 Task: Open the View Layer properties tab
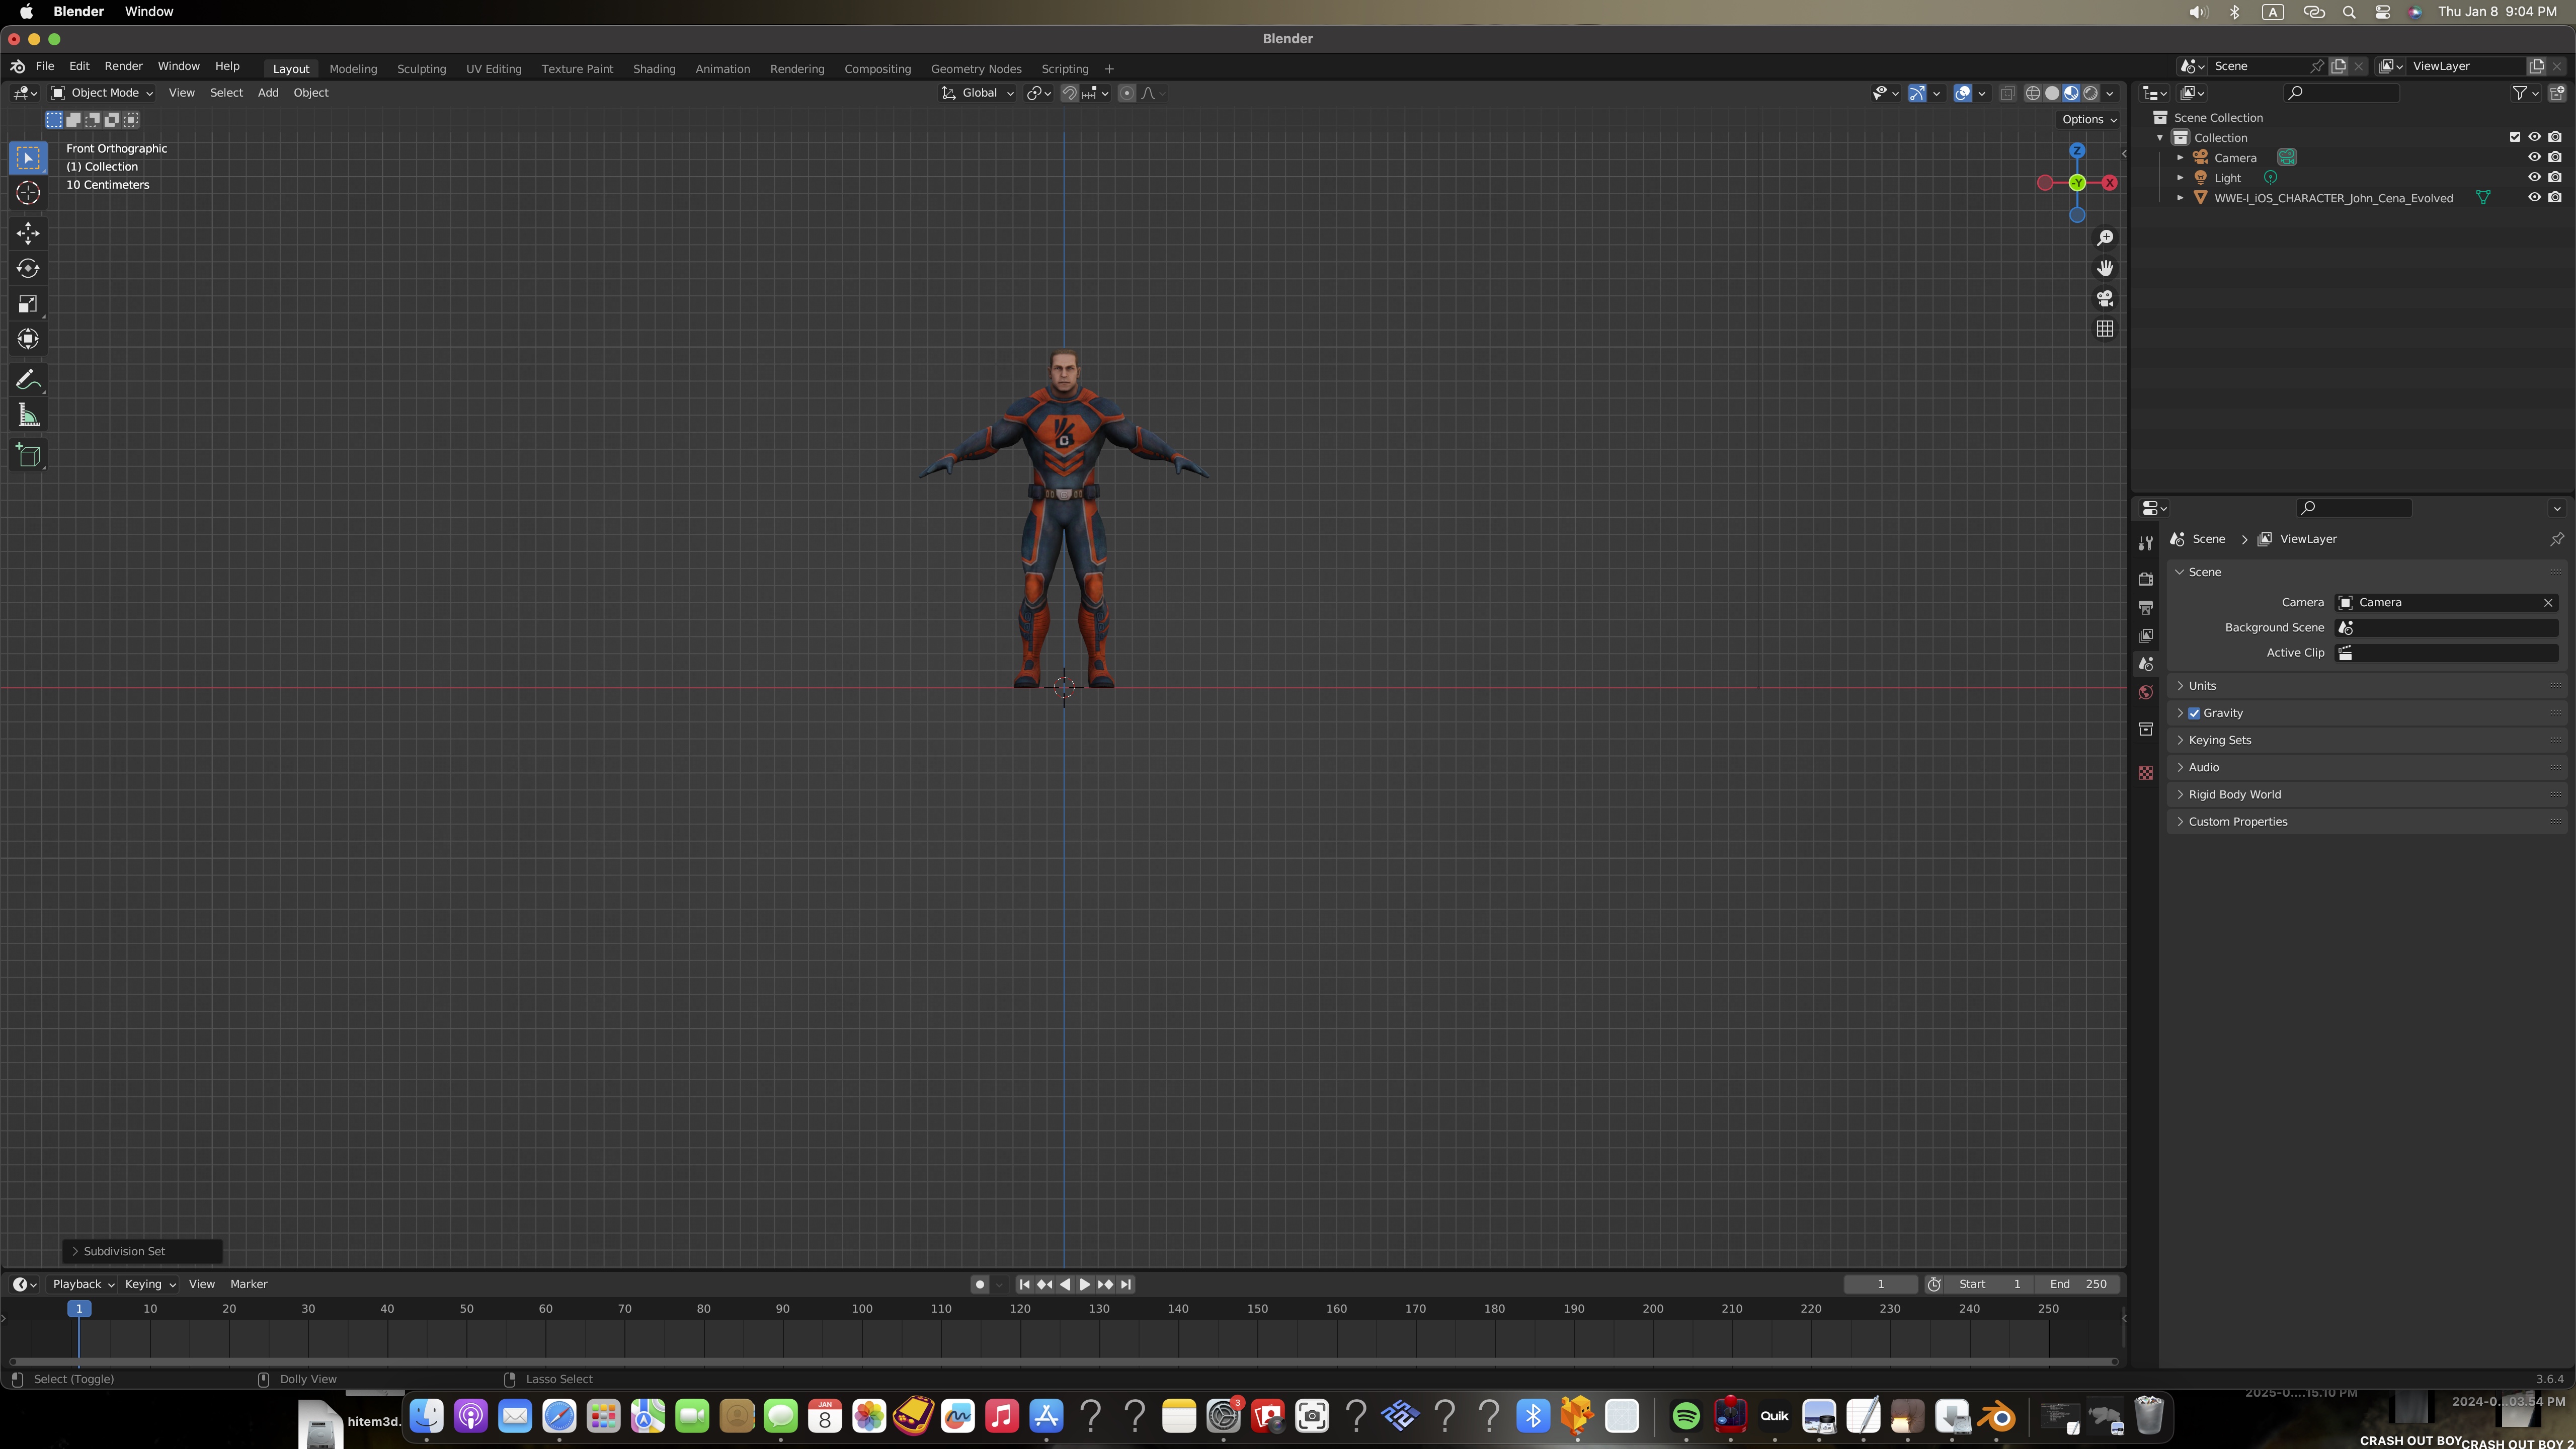point(2146,636)
